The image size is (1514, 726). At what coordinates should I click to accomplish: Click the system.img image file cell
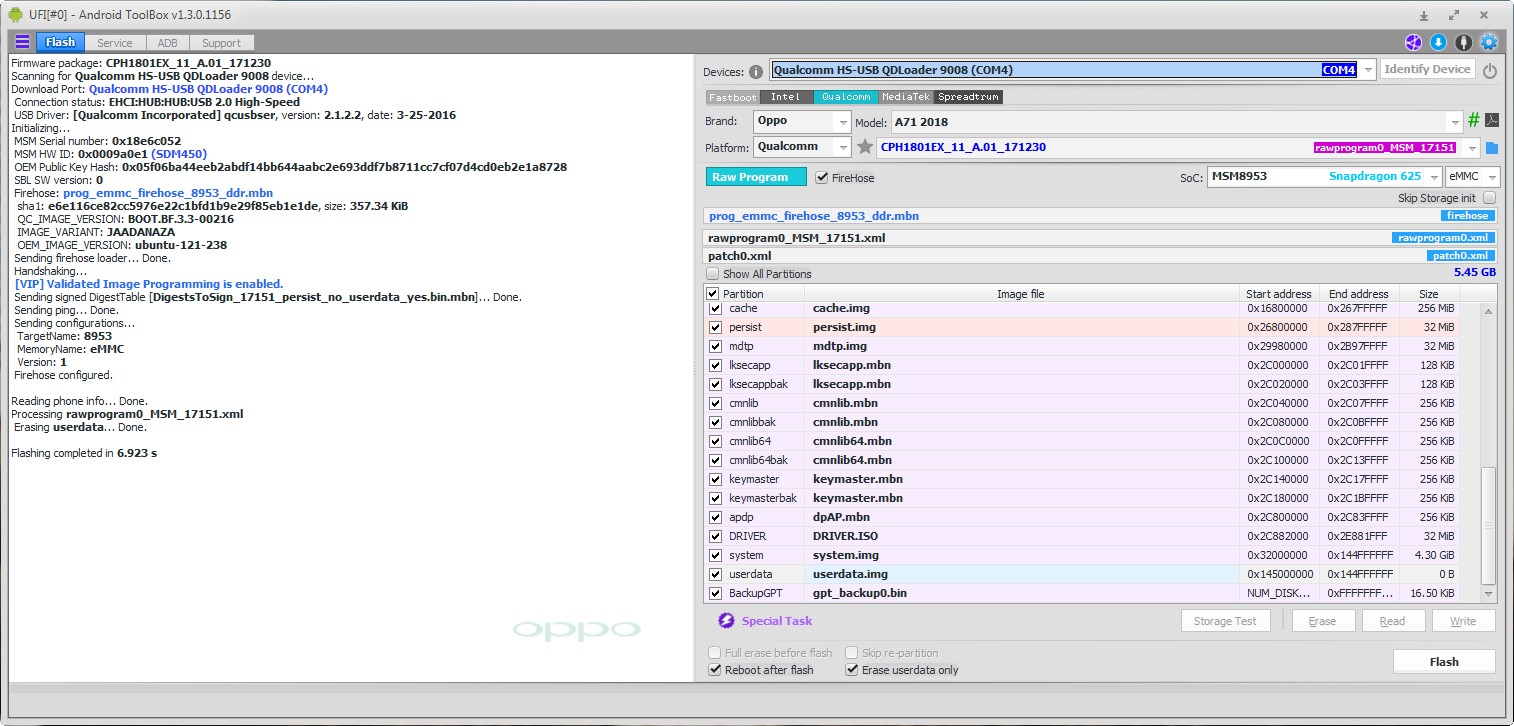point(1022,555)
